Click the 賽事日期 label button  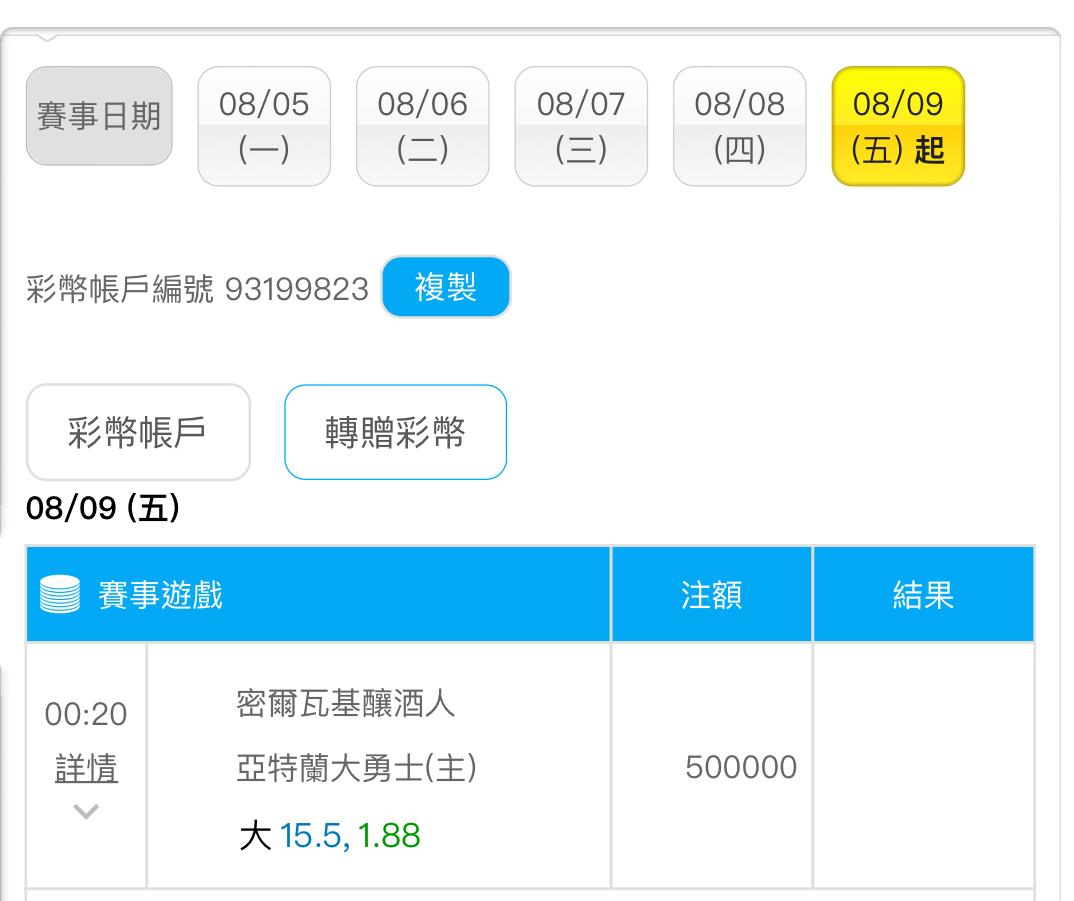(99, 116)
